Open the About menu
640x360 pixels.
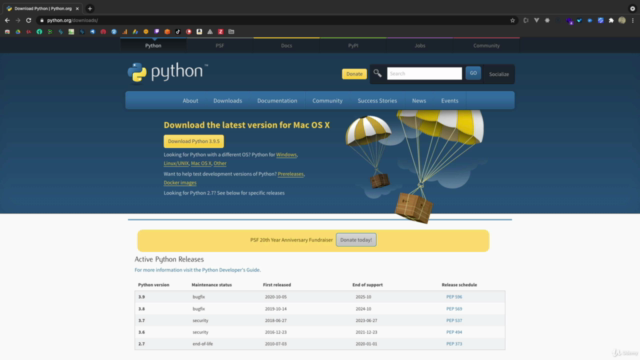(x=190, y=101)
